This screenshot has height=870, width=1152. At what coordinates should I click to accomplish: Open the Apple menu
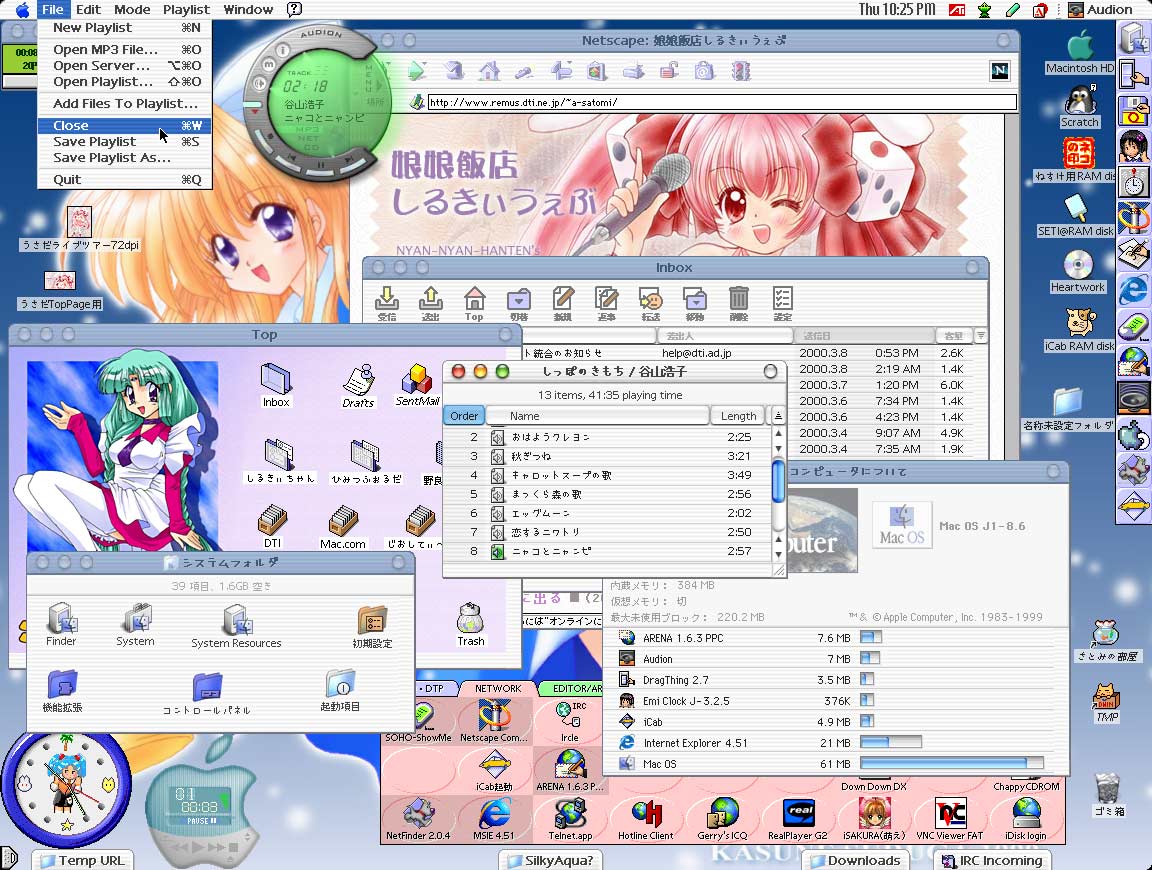(x=22, y=10)
